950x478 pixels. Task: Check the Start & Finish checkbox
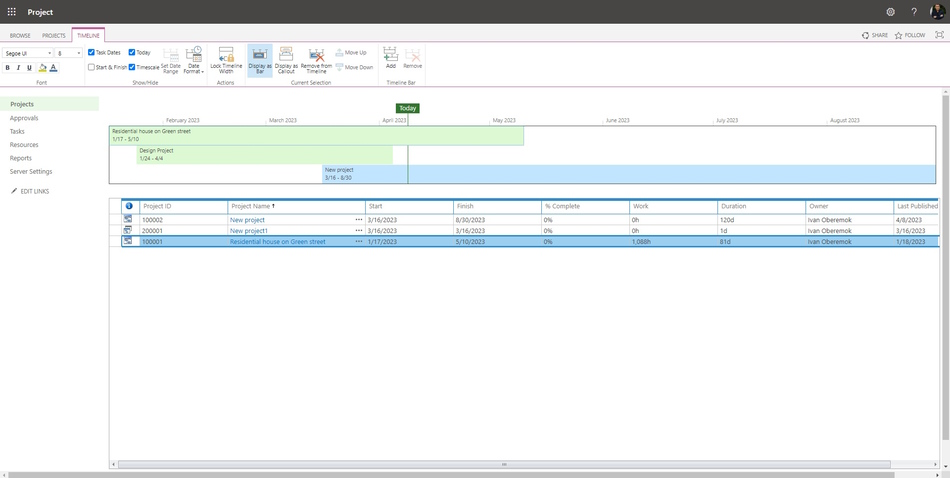pos(91,67)
